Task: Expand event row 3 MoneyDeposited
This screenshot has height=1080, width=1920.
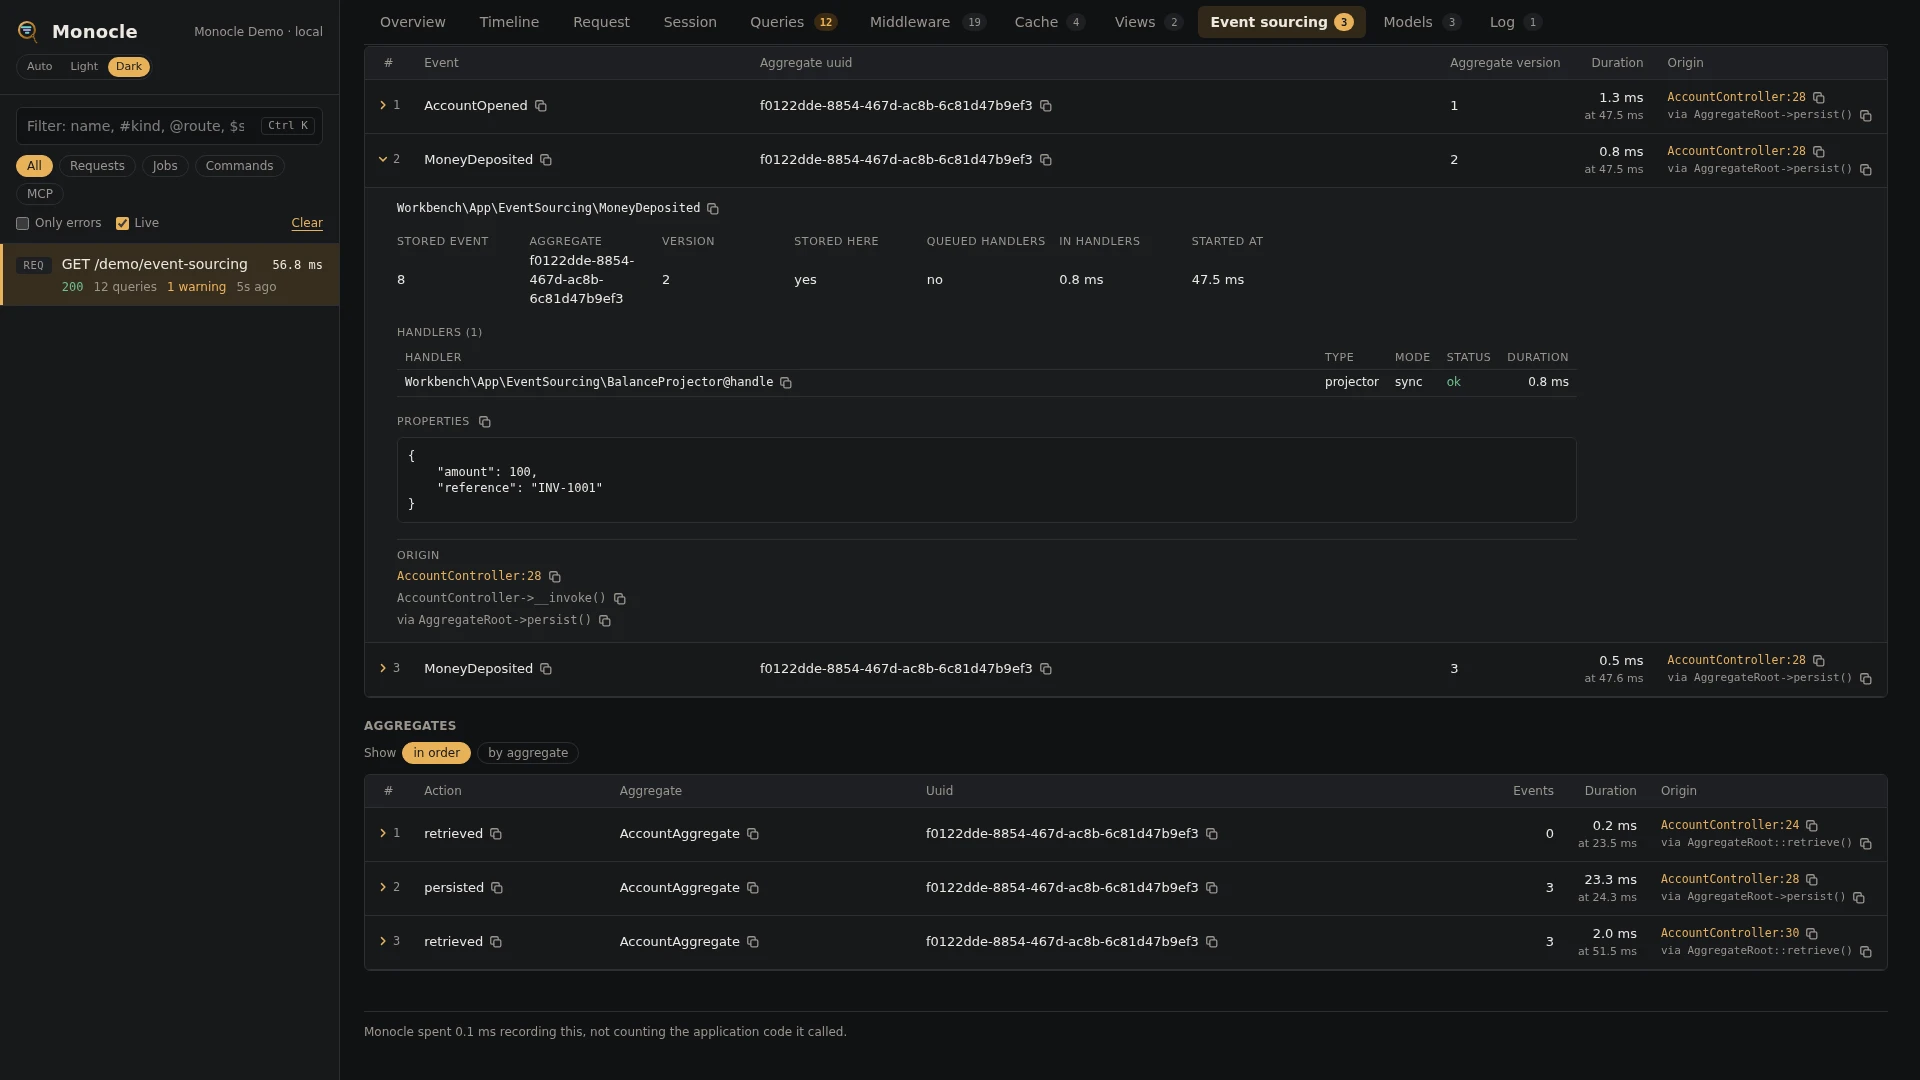Action: point(383,668)
